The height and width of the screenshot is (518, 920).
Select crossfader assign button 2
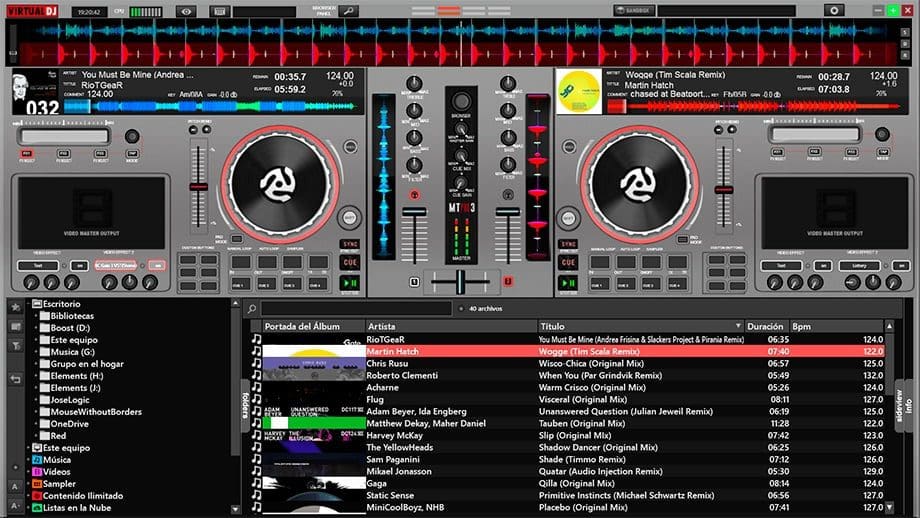click(x=508, y=282)
